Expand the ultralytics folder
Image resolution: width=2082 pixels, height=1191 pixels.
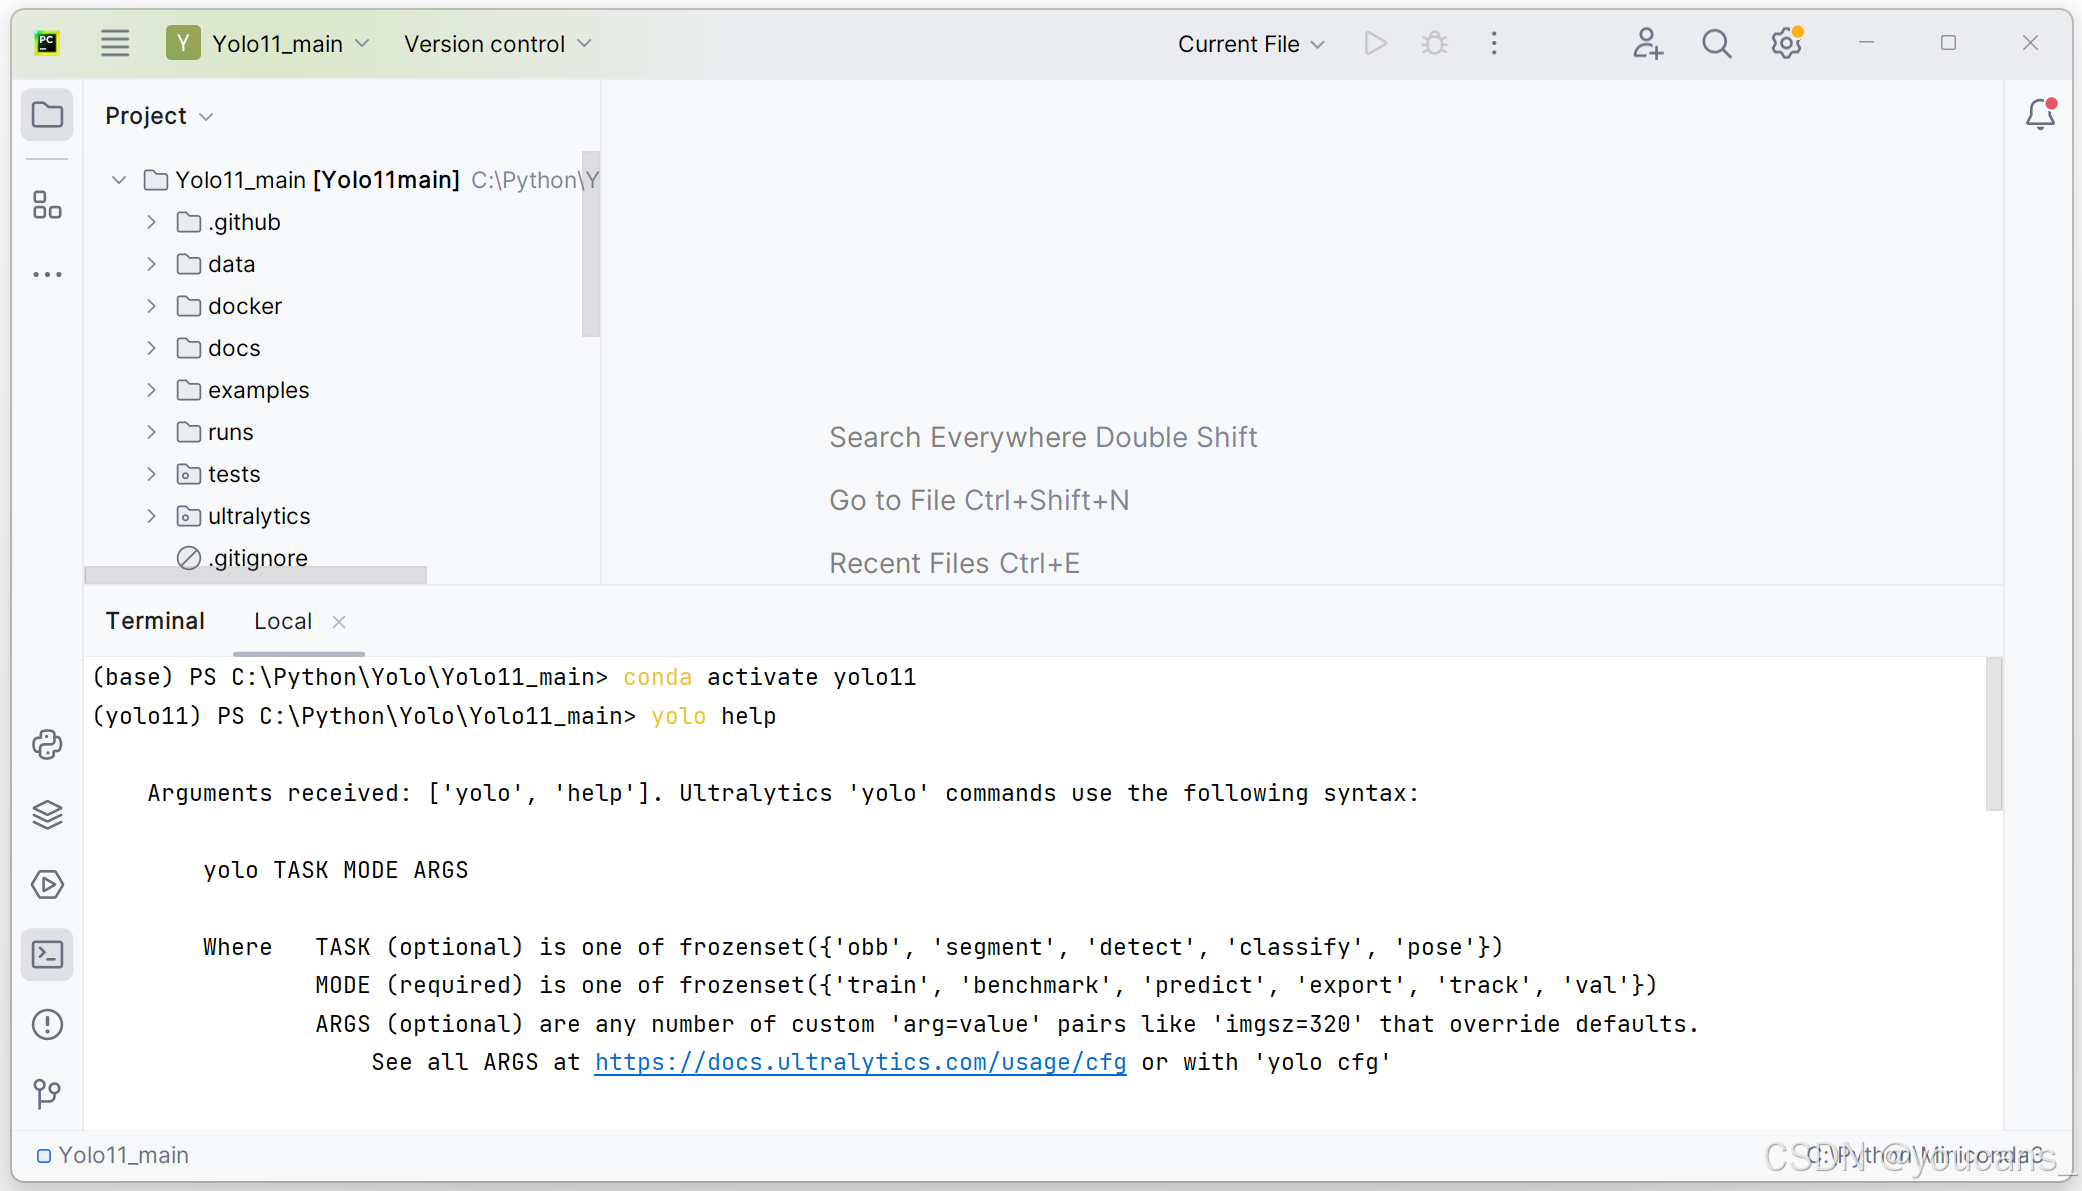pyautogui.click(x=152, y=516)
